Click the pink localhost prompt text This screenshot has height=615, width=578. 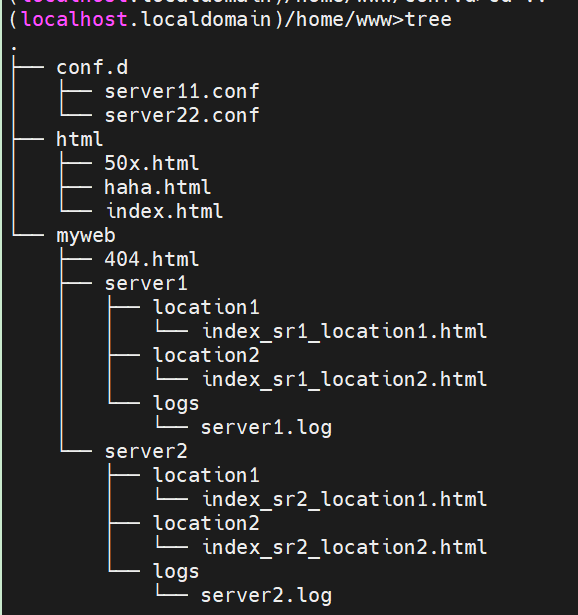coord(75,19)
